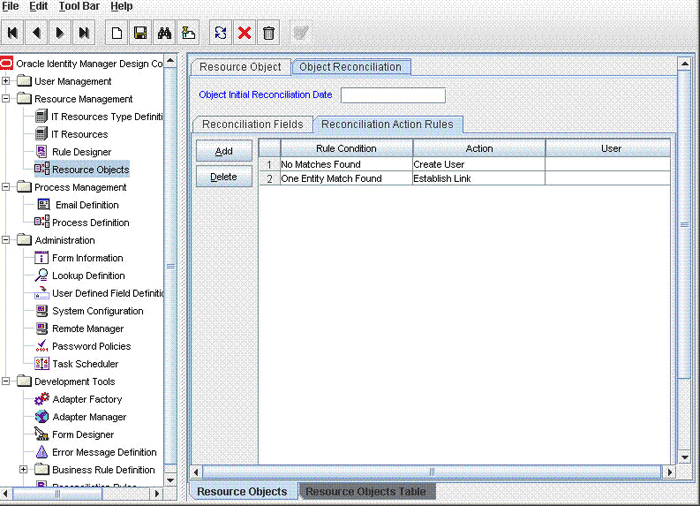Expand the Business Rule Definition node

coord(23,469)
